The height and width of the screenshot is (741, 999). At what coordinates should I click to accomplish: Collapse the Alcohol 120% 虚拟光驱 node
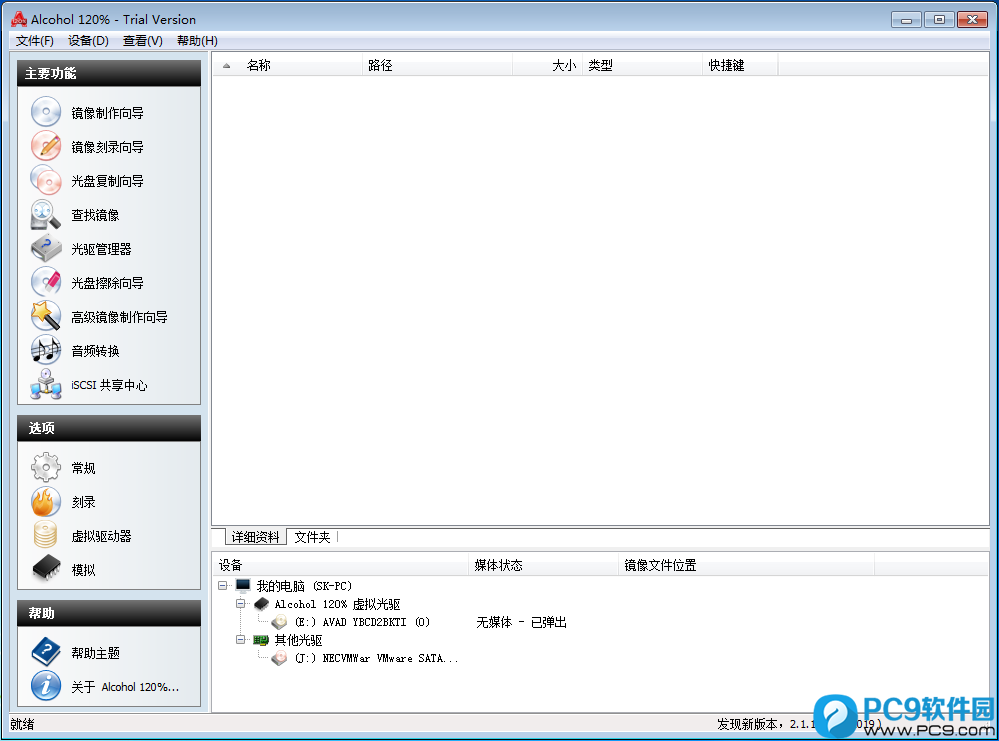(x=240, y=603)
